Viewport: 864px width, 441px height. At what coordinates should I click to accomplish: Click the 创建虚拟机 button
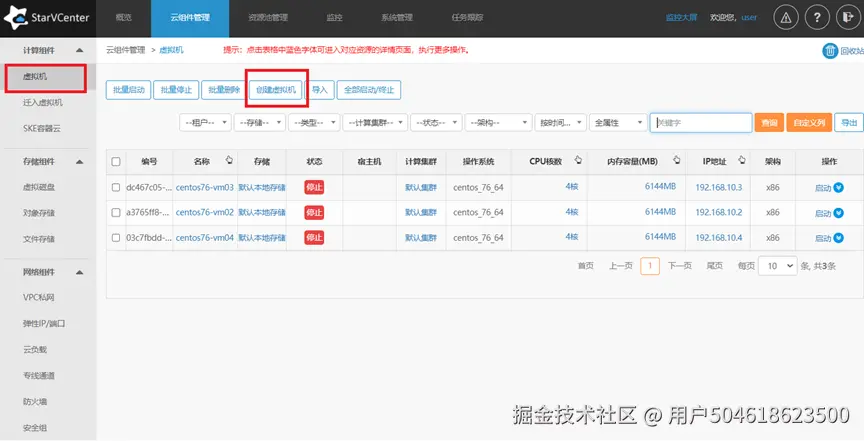click(x=276, y=90)
